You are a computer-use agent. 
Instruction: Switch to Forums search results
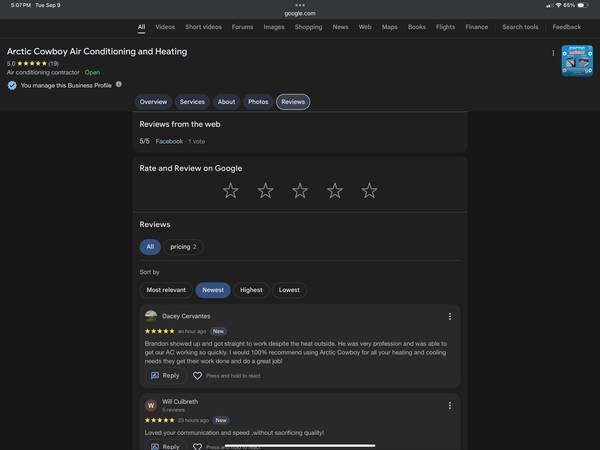pyautogui.click(x=242, y=27)
